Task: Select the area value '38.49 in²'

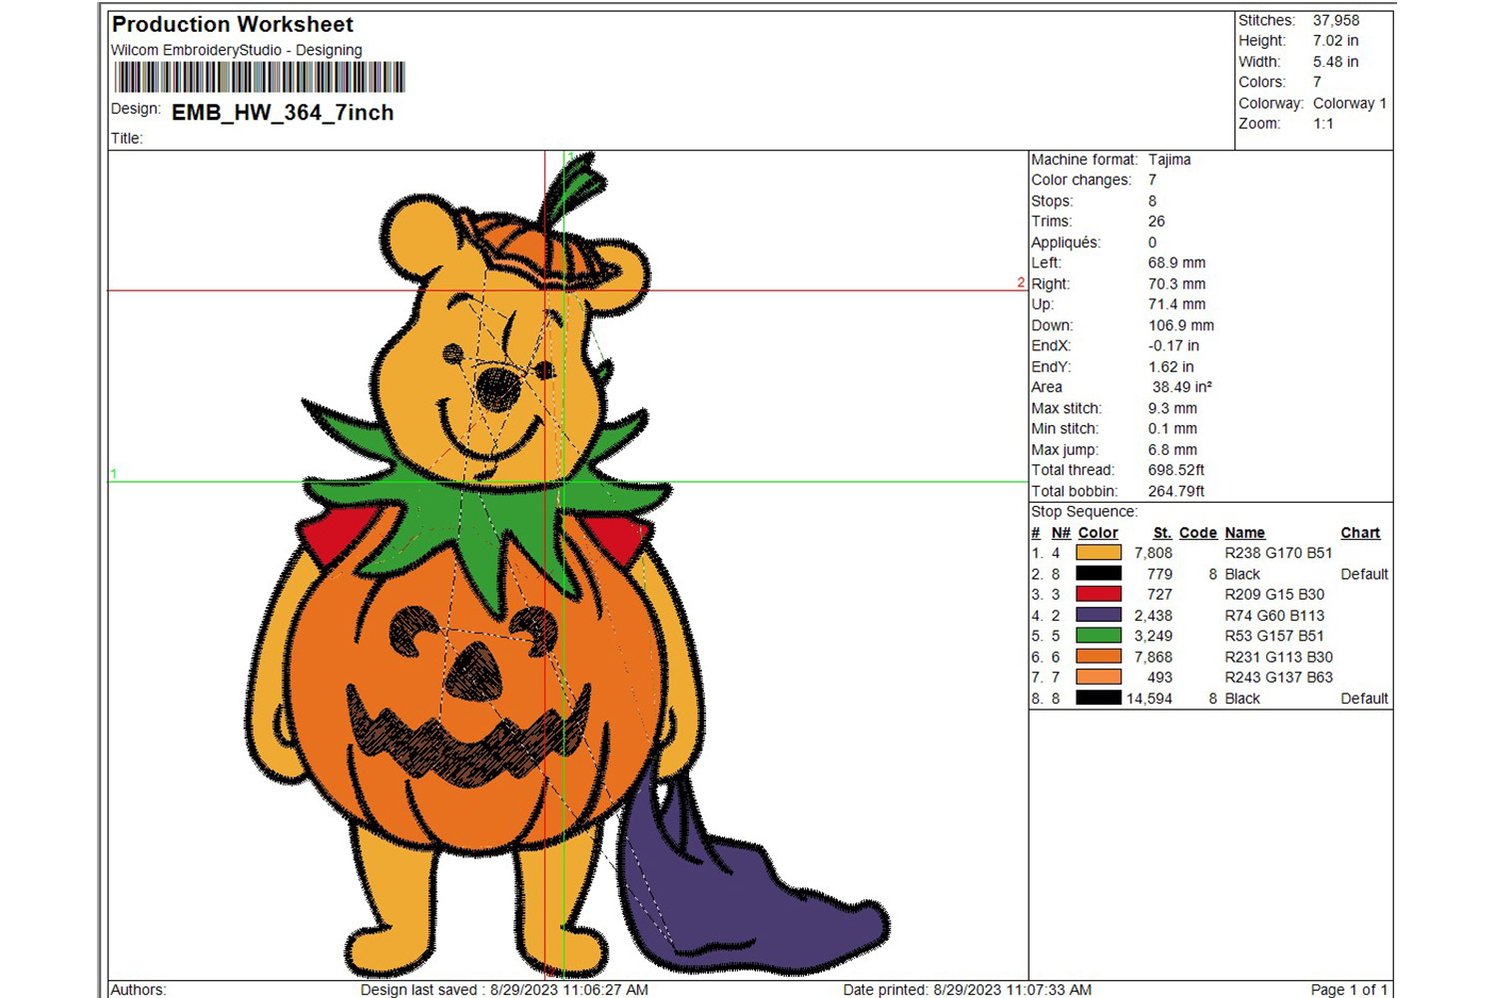Action: tap(1182, 387)
